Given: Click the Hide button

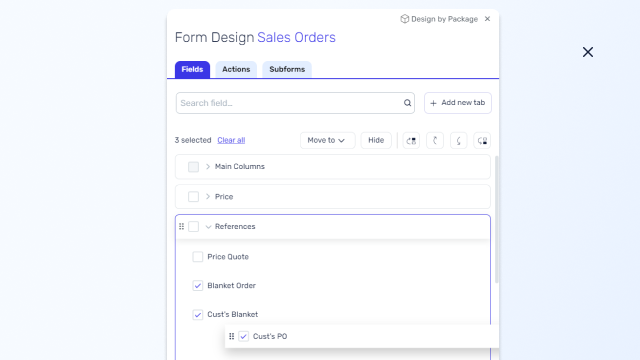Looking at the screenshot, I should click(376, 140).
